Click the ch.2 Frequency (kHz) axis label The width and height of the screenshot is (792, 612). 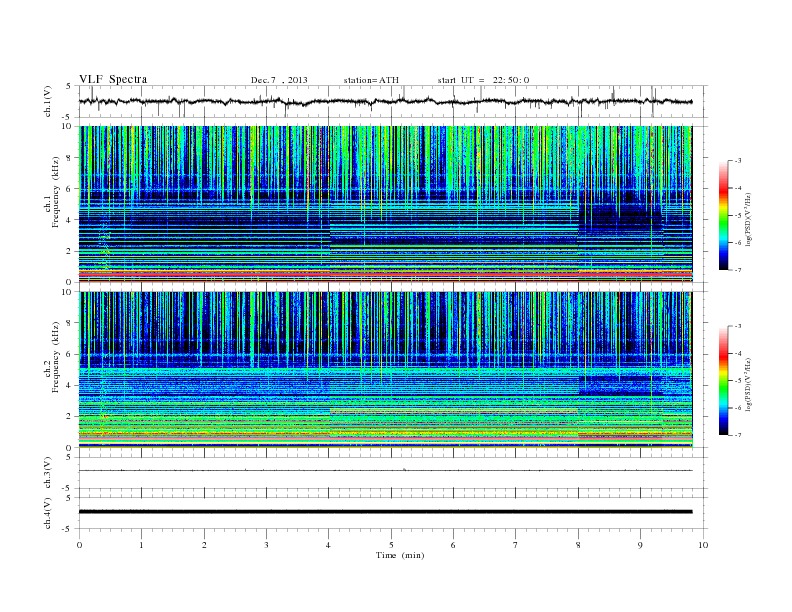coord(56,357)
